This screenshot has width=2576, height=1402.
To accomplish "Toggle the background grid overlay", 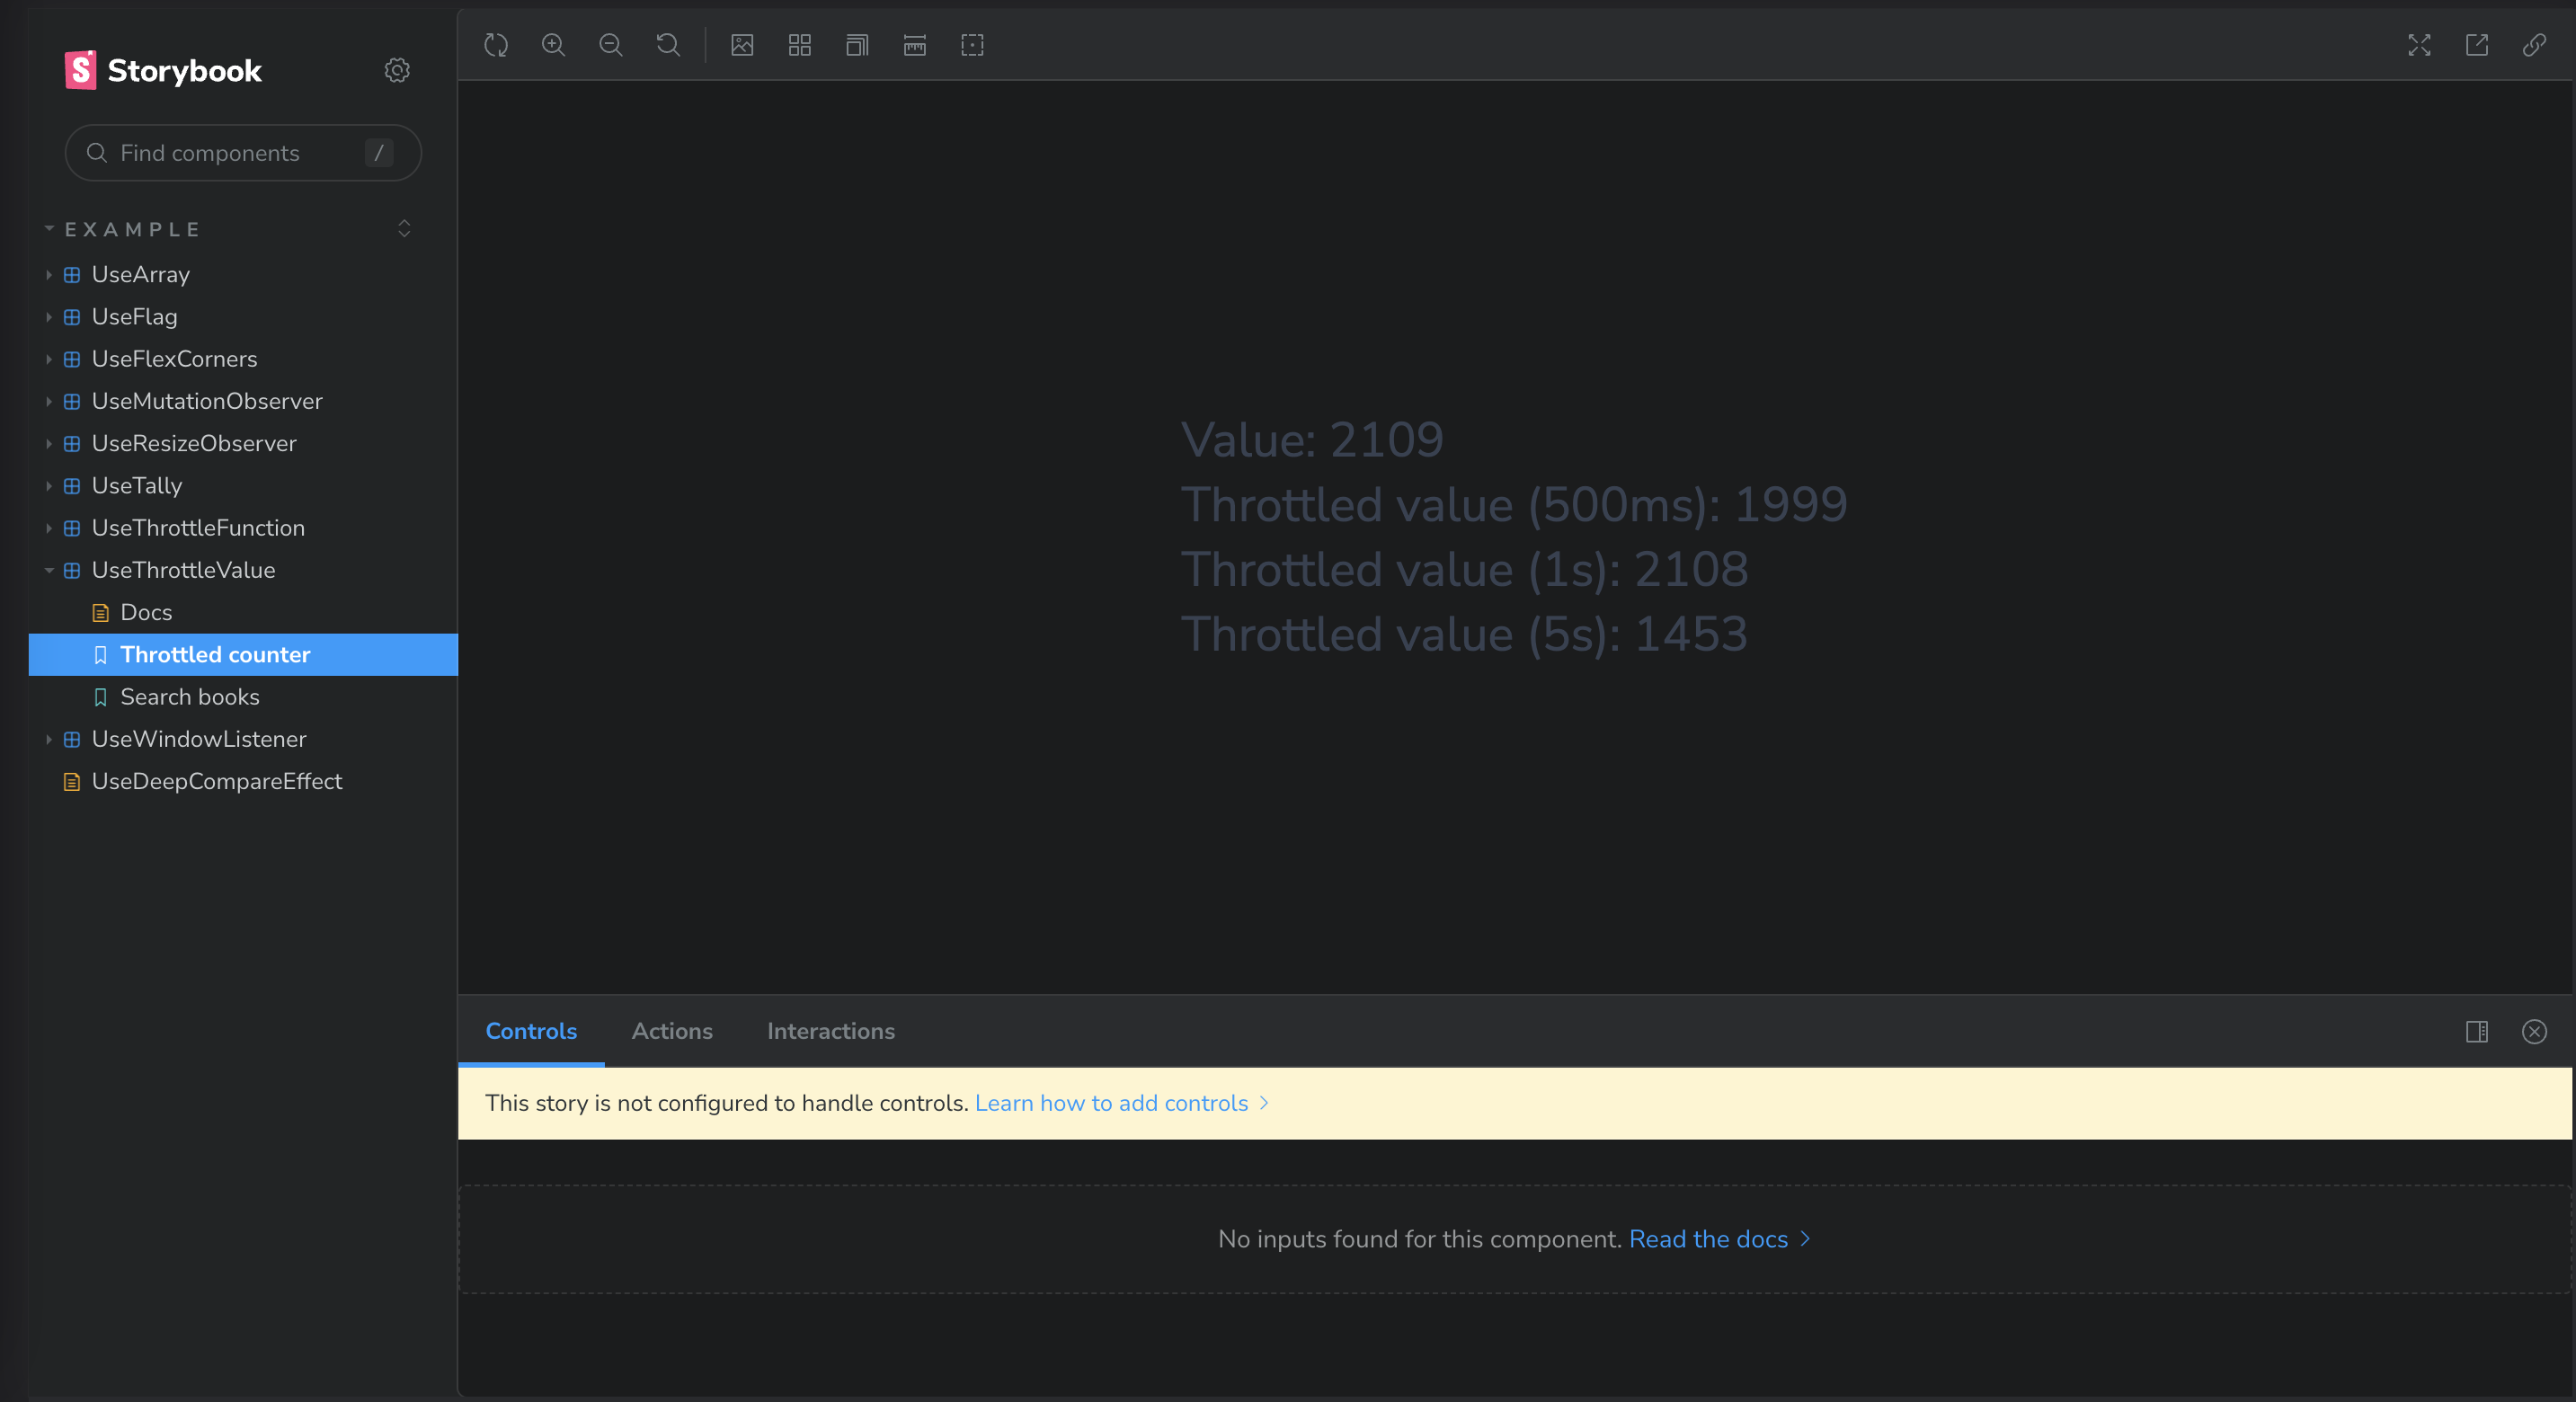I will coord(799,45).
